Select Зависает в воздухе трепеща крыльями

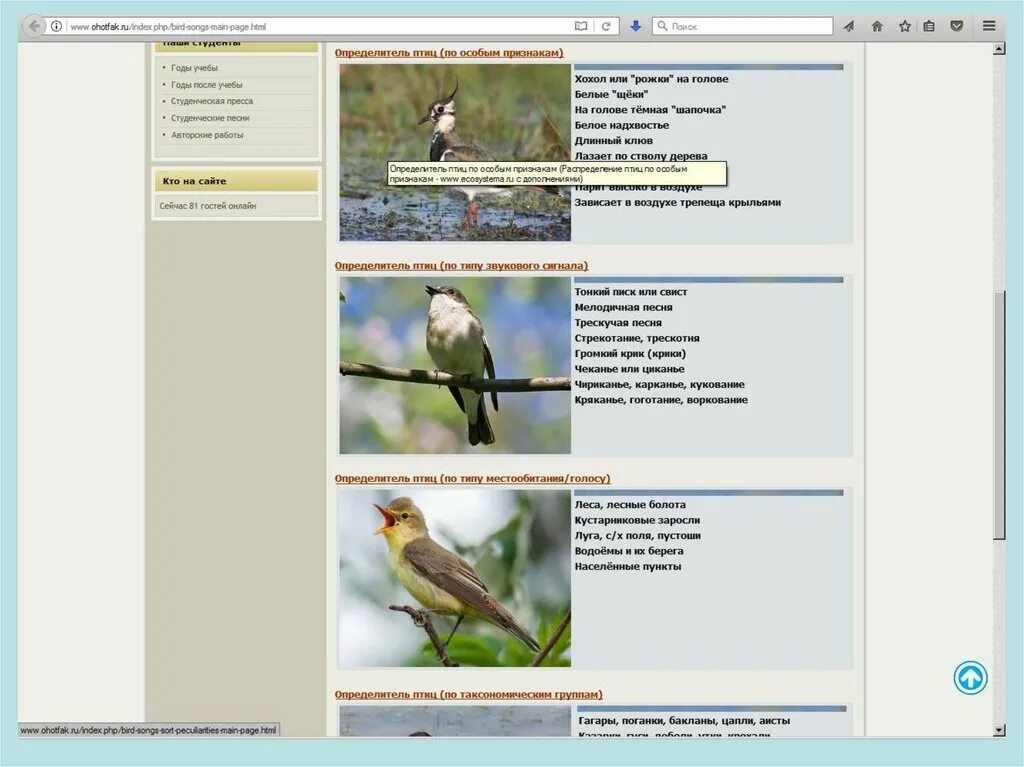677,203
